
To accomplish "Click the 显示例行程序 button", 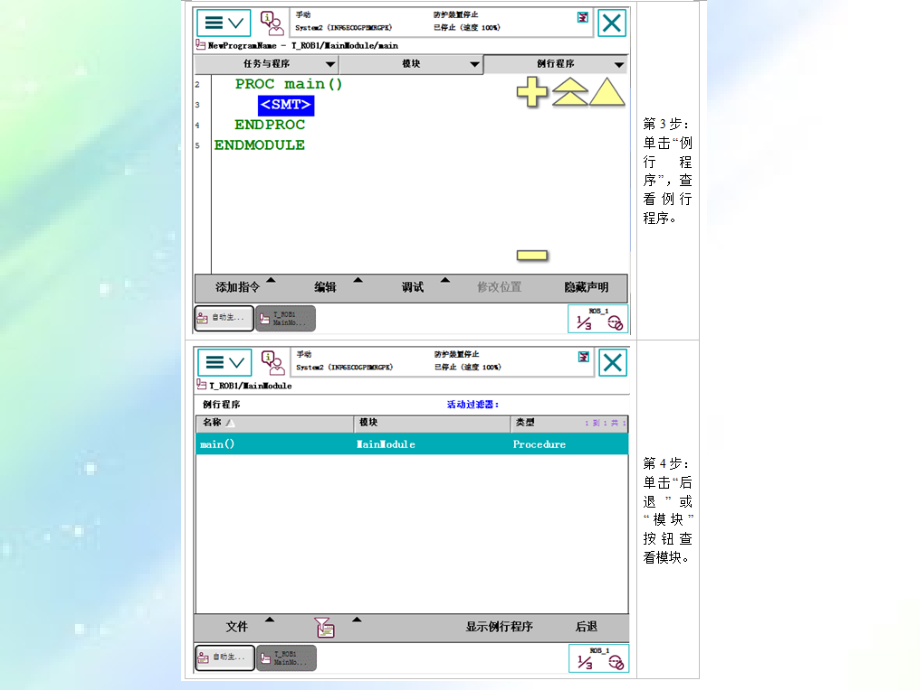I will (x=499, y=627).
